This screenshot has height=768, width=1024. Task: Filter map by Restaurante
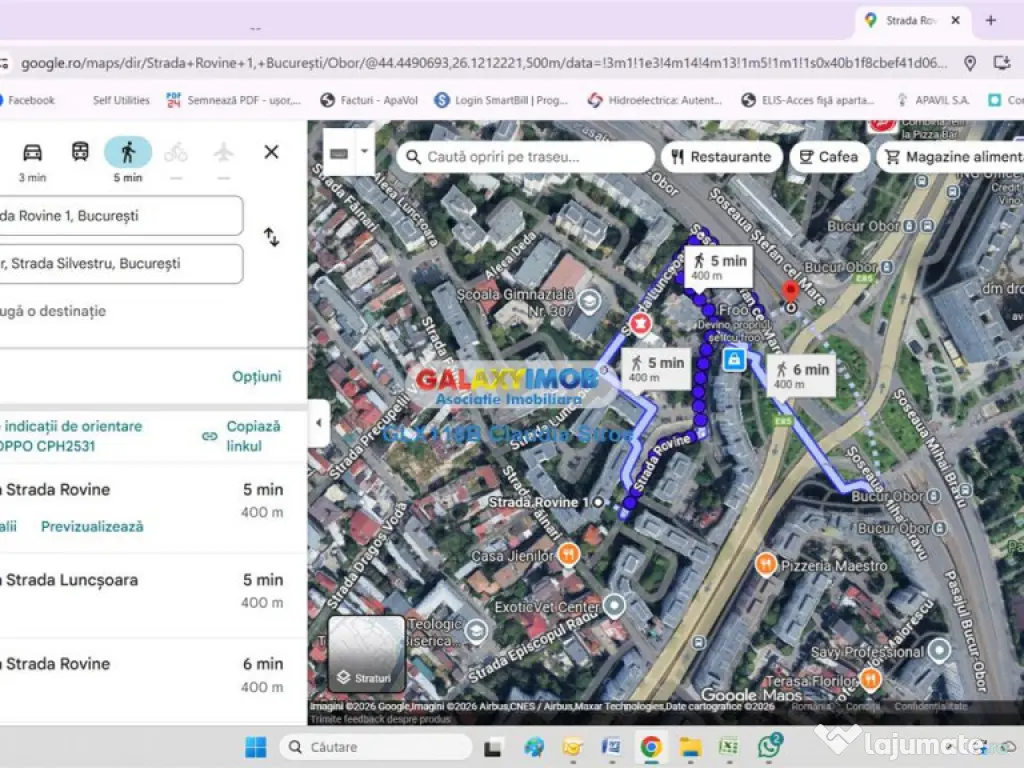[x=721, y=157]
